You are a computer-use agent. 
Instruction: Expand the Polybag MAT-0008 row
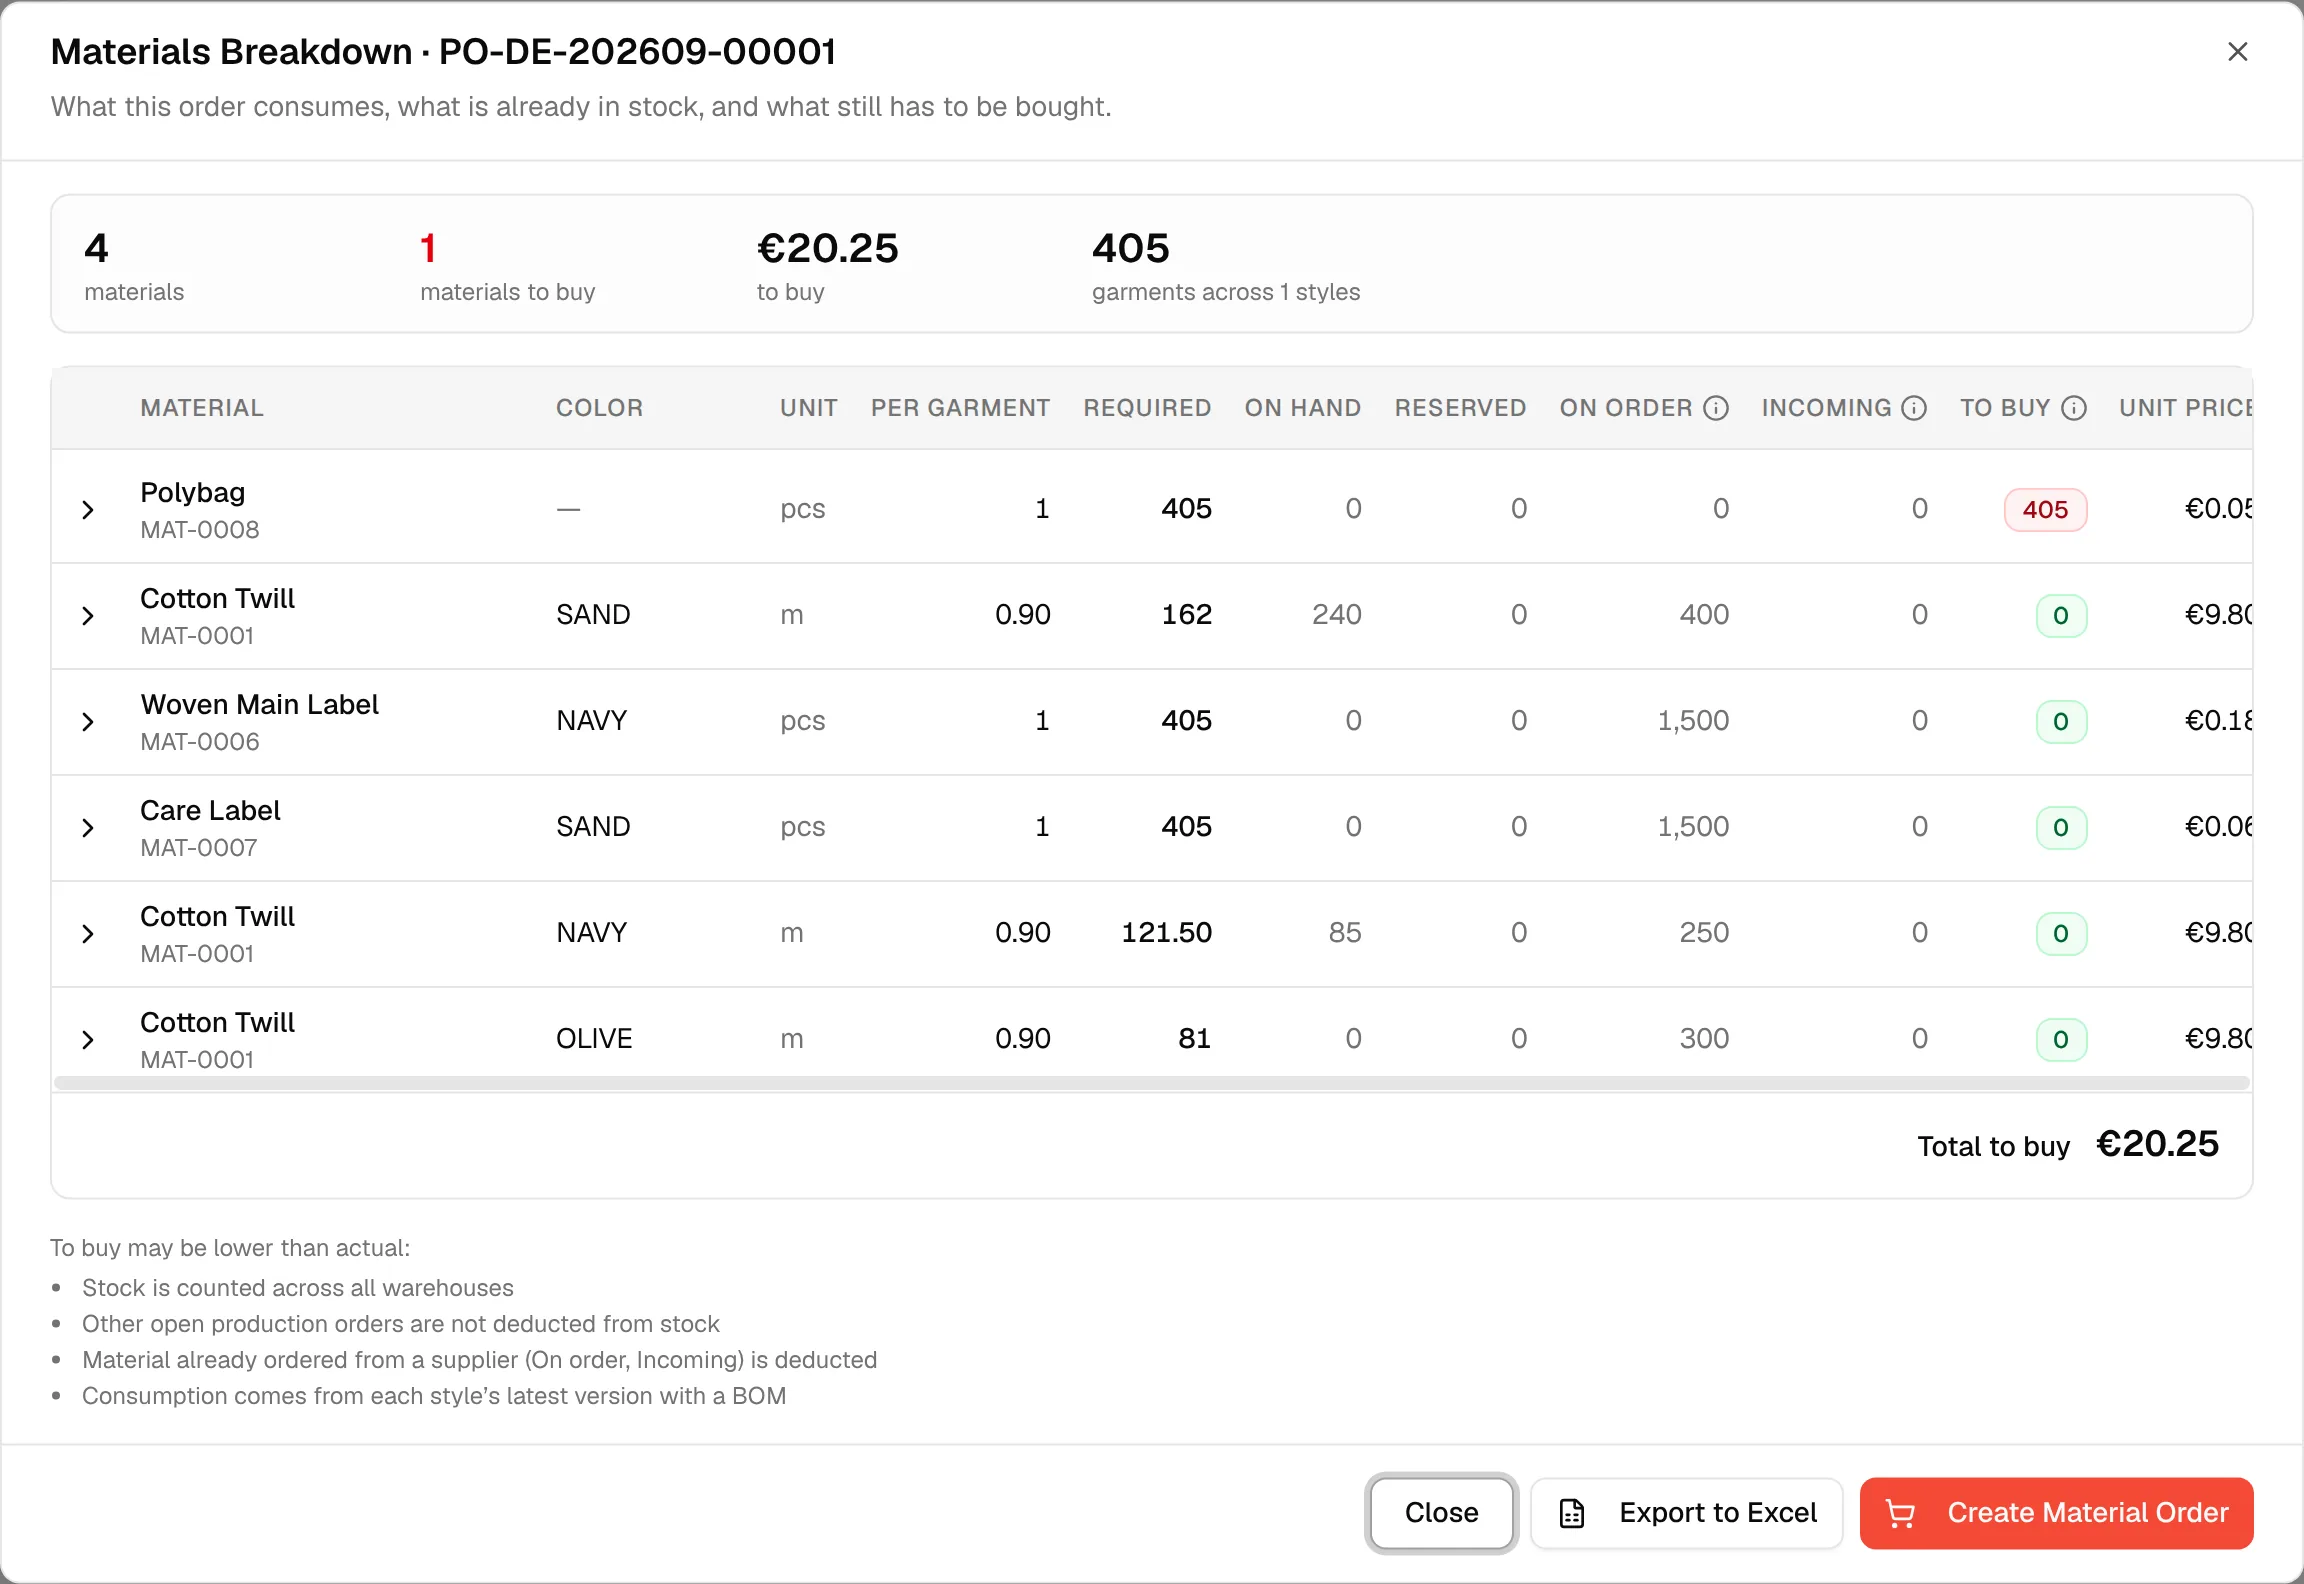pyautogui.click(x=88, y=510)
